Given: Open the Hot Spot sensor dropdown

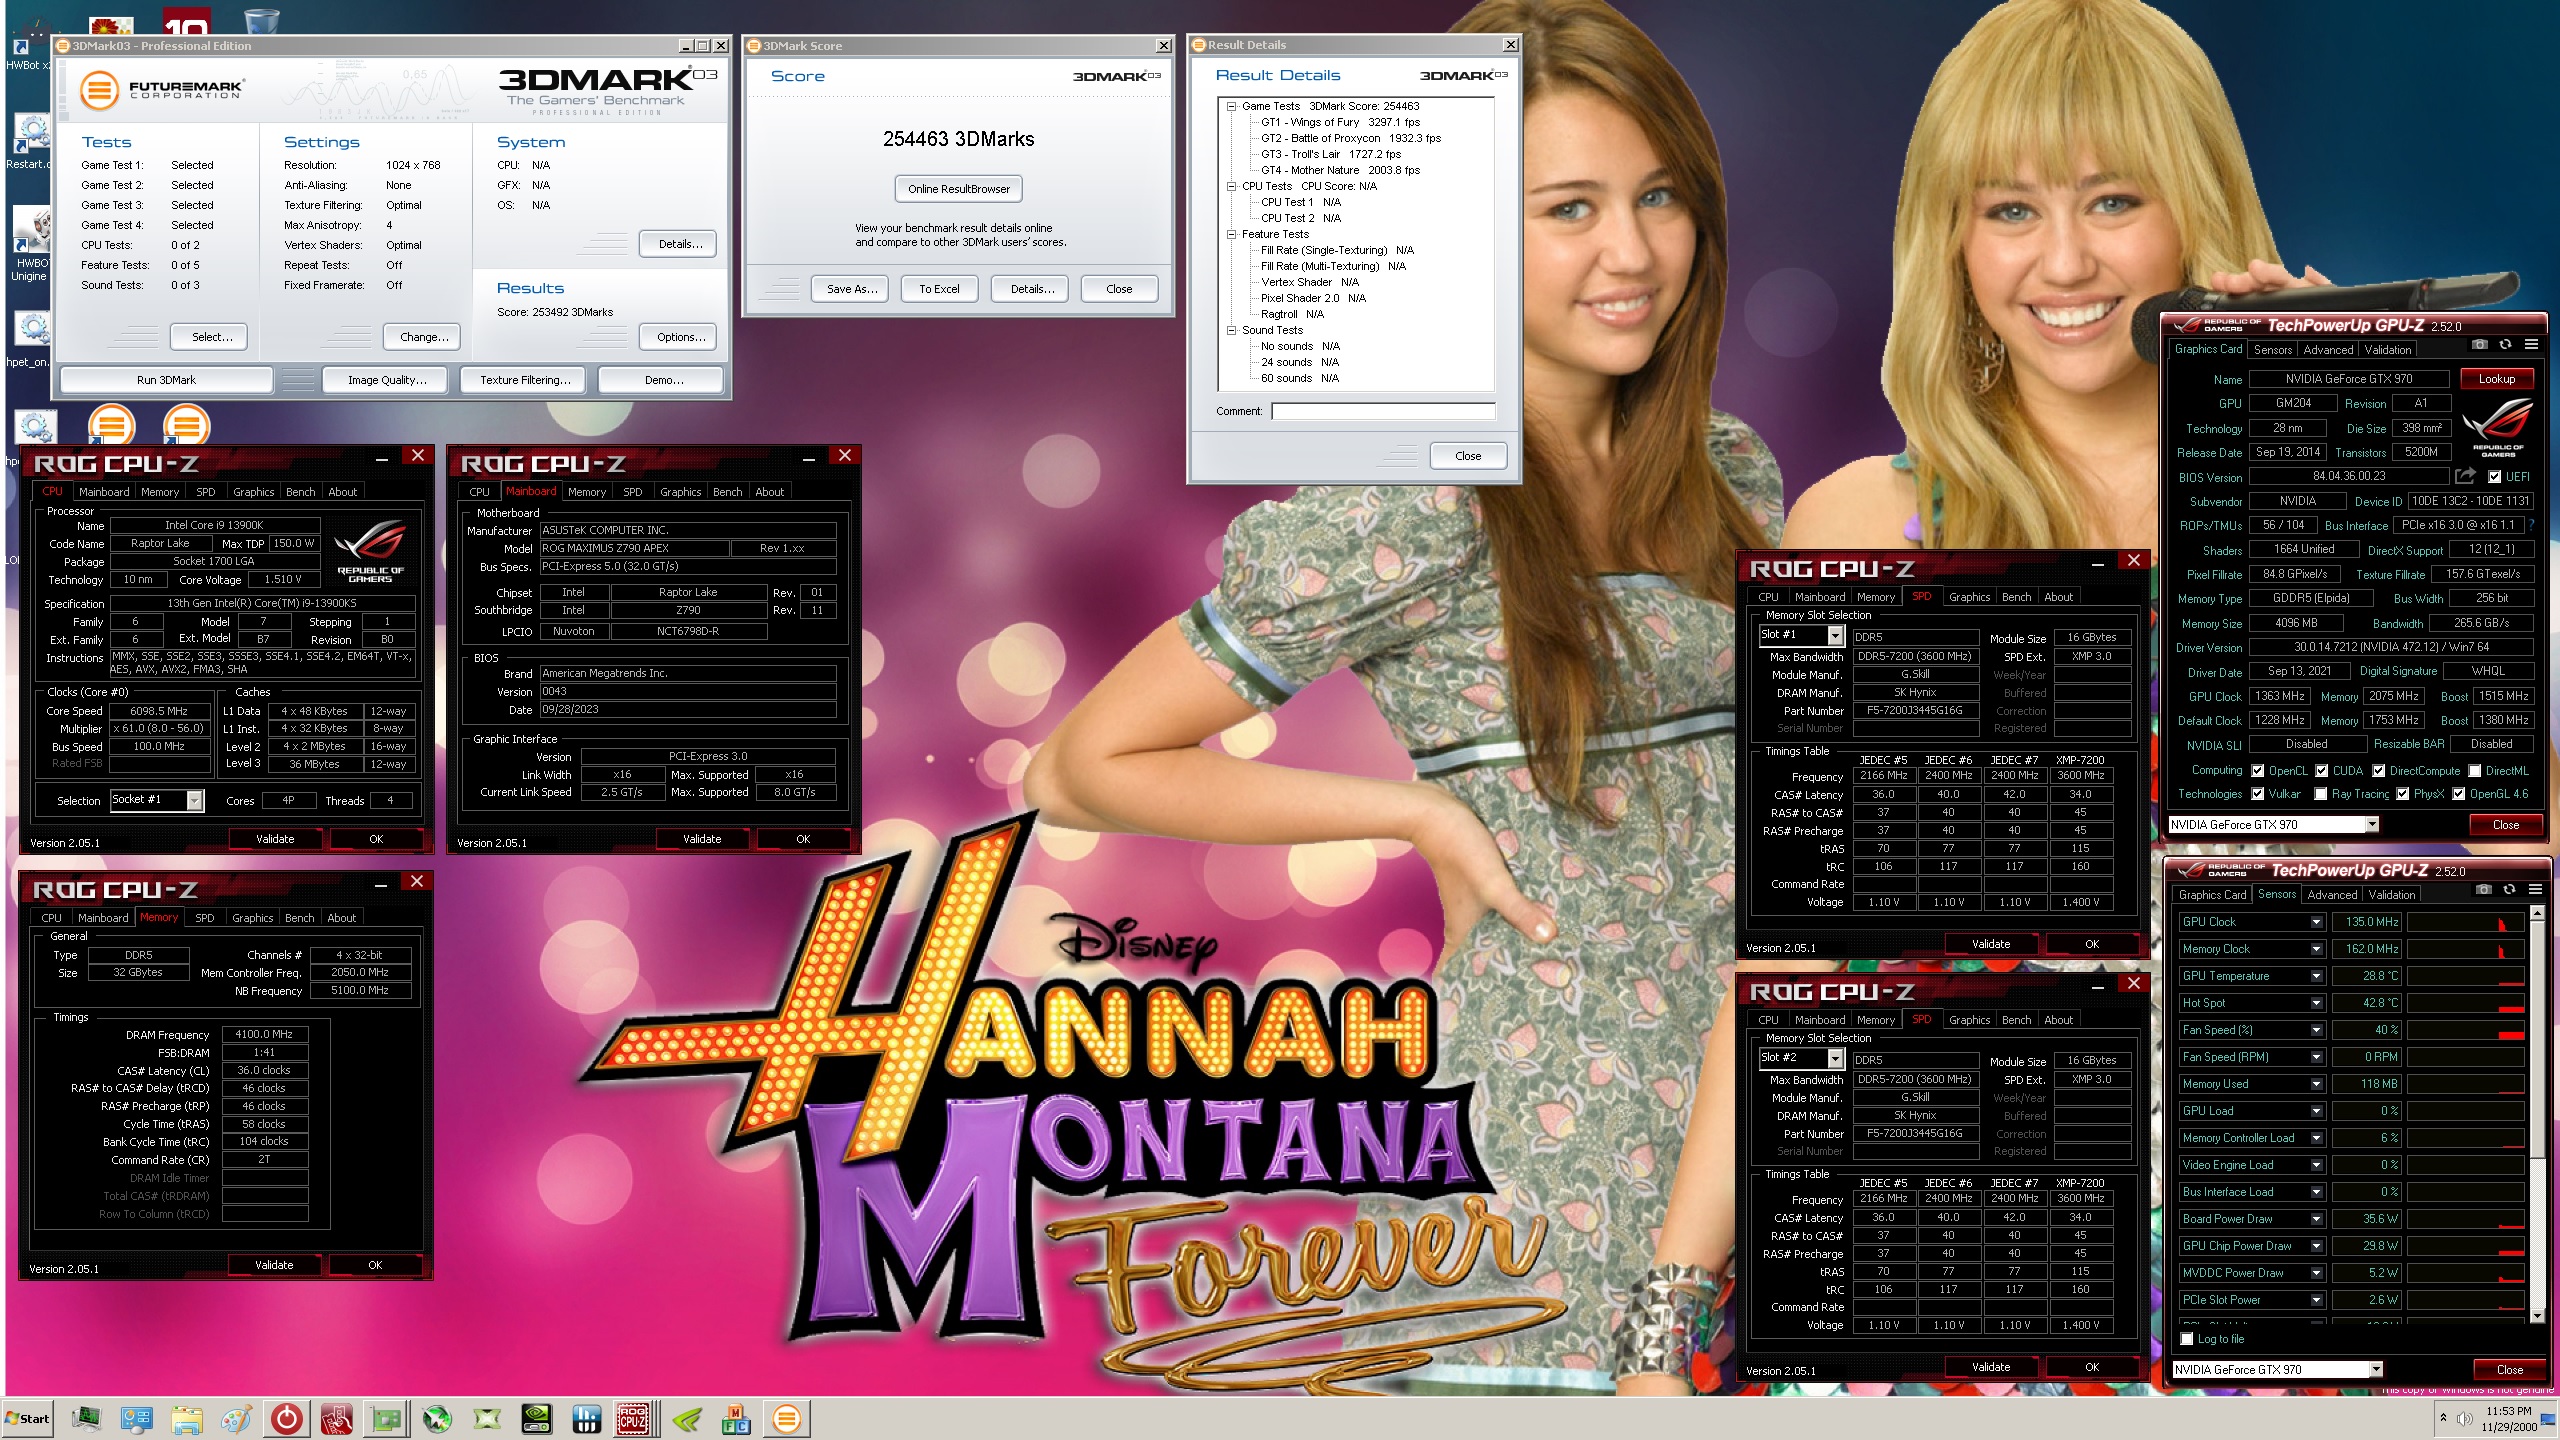Looking at the screenshot, I should click(2316, 1003).
